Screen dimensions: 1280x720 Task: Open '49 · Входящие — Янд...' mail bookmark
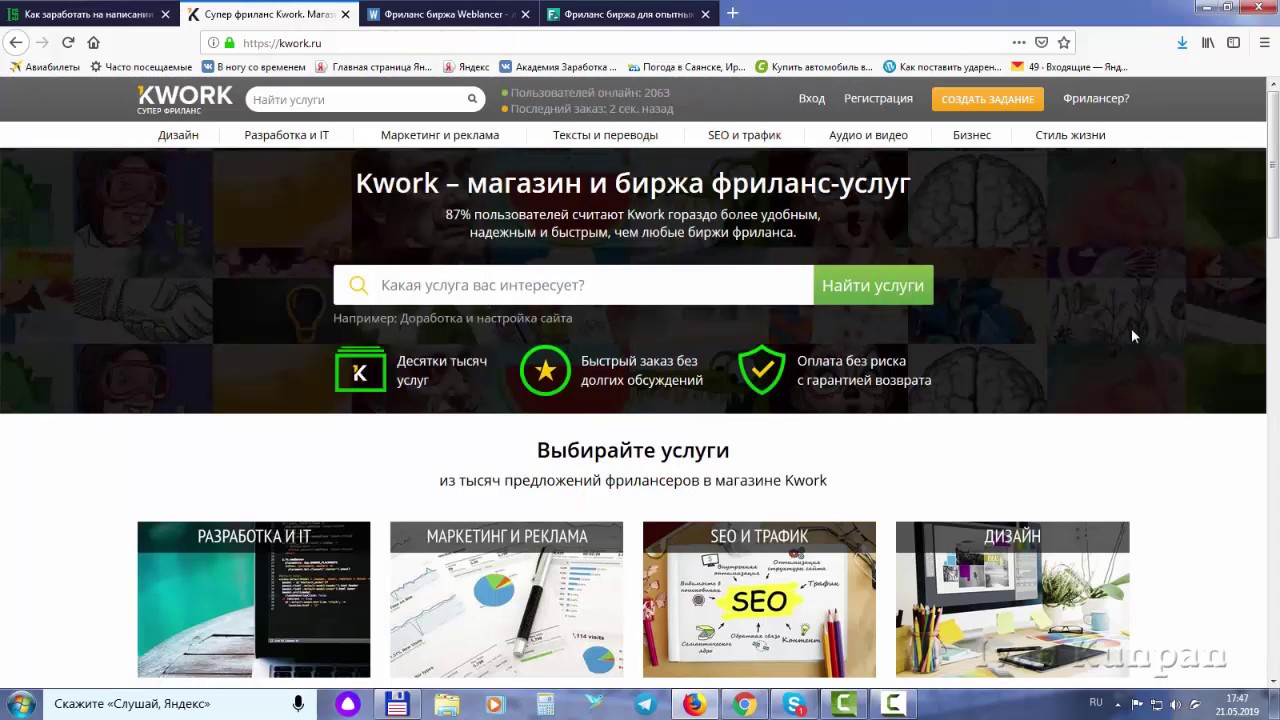(x=1069, y=67)
